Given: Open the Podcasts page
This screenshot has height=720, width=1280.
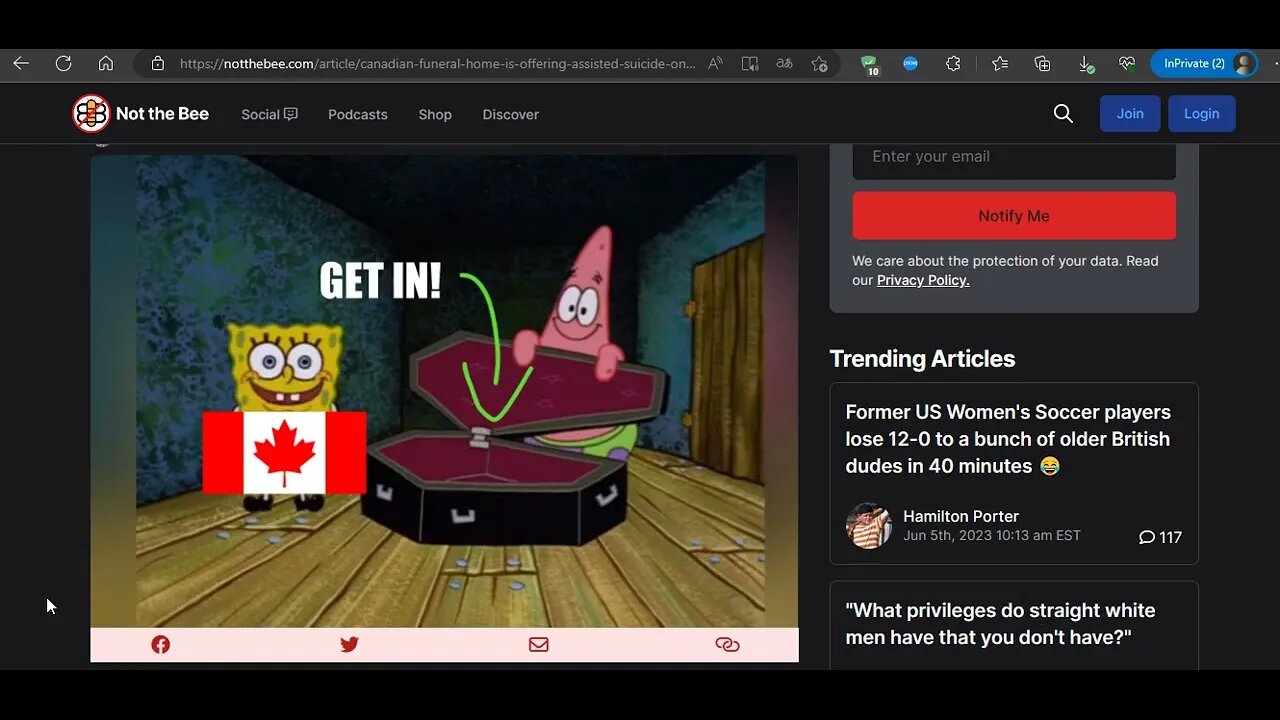Looking at the screenshot, I should tap(357, 114).
